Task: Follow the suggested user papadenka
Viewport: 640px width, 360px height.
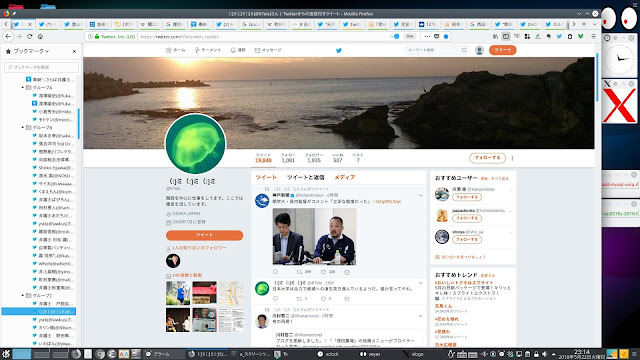Action: (x=467, y=218)
